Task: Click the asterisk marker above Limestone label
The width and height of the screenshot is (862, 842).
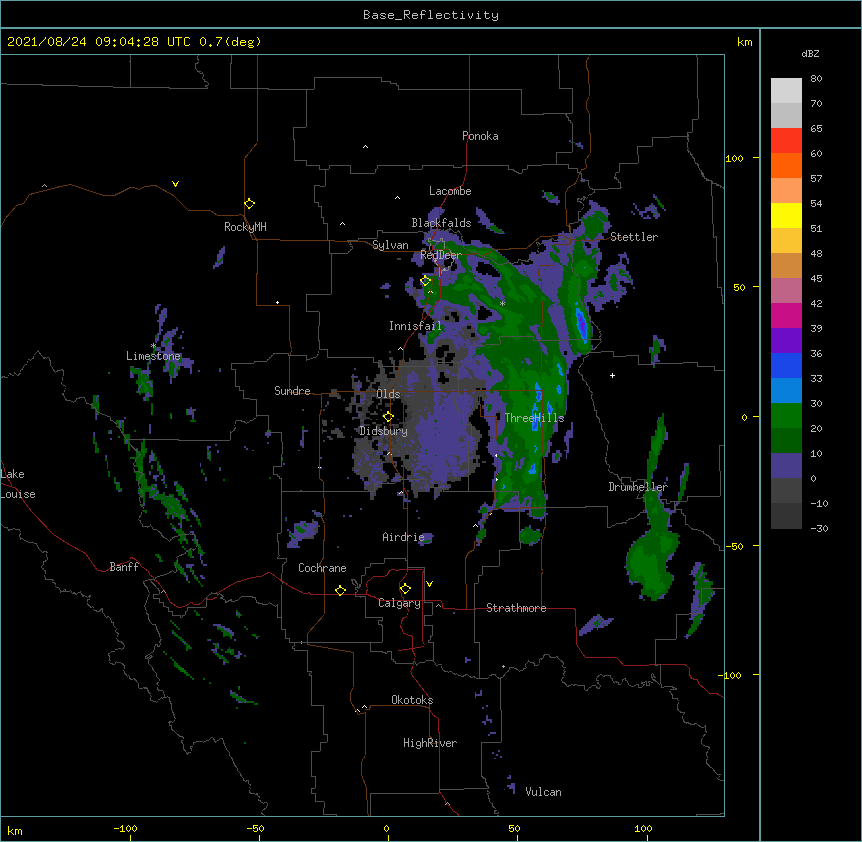Action: coord(153,346)
